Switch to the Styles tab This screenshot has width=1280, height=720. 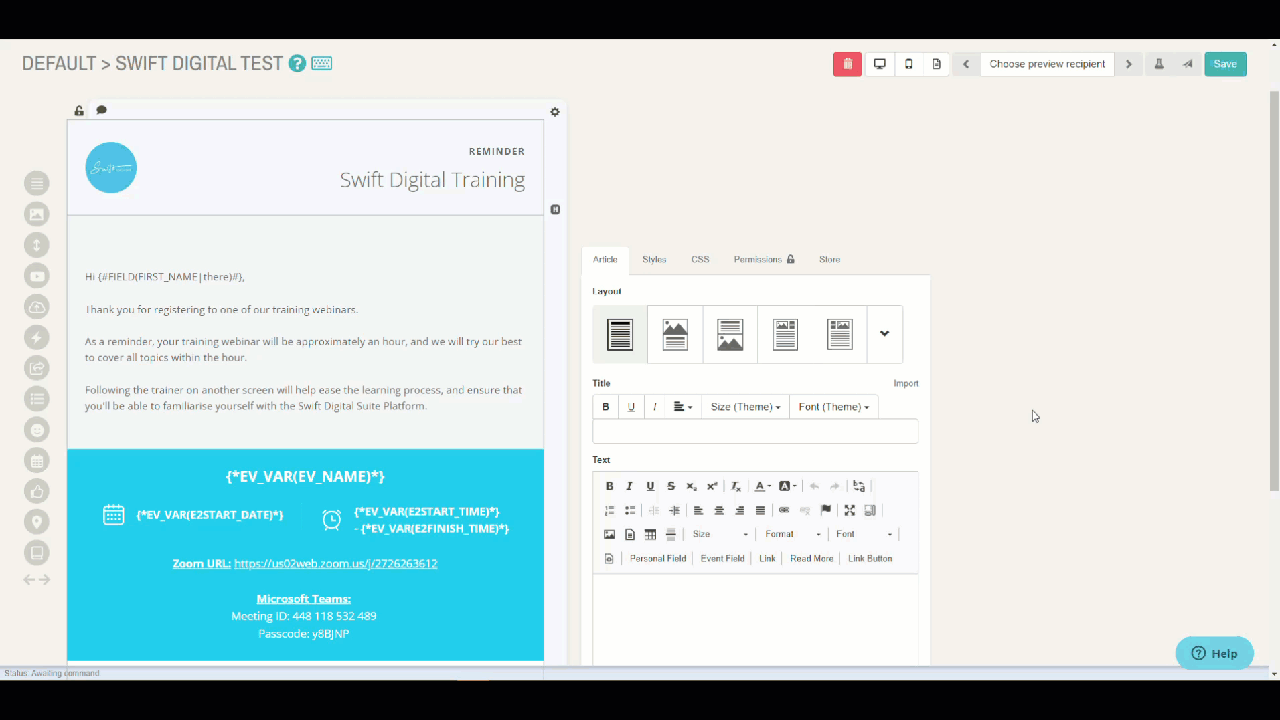(x=654, y=260)
